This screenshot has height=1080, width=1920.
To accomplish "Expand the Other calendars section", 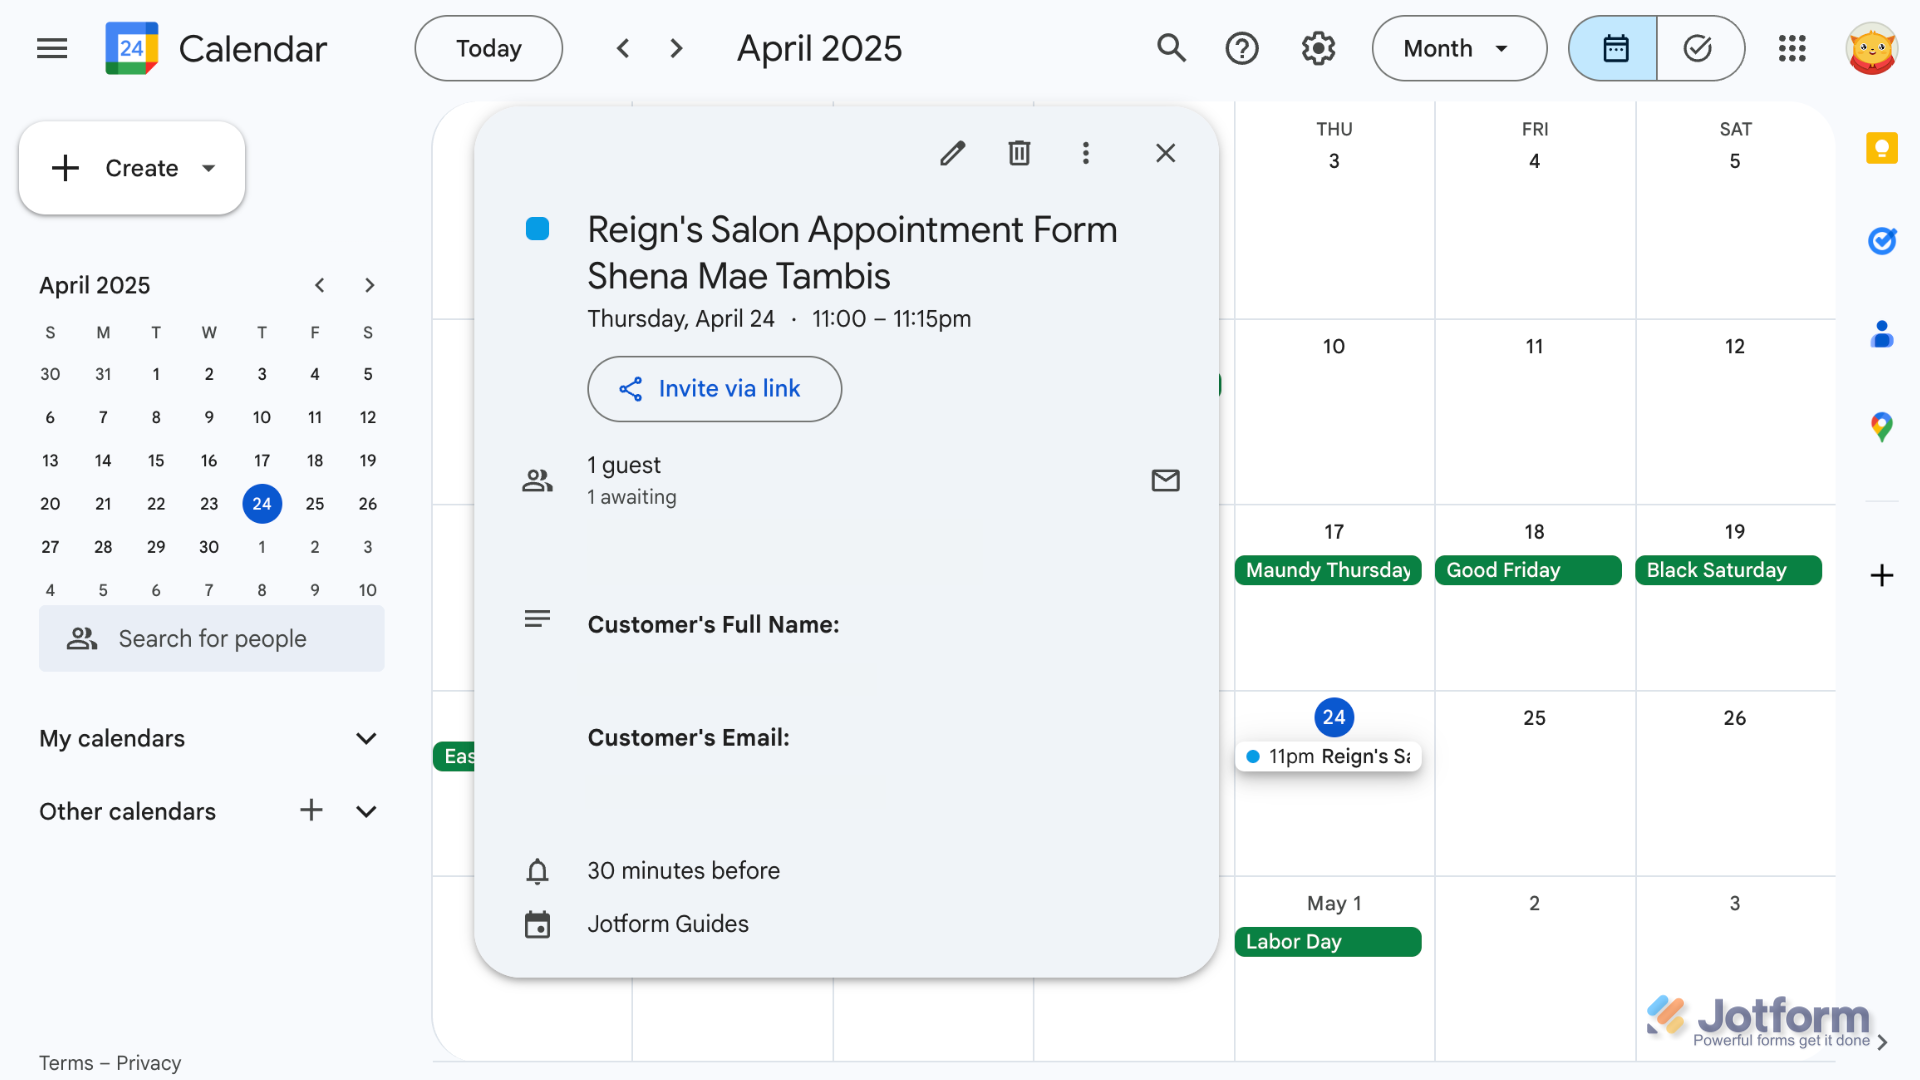I will (366, 811).
